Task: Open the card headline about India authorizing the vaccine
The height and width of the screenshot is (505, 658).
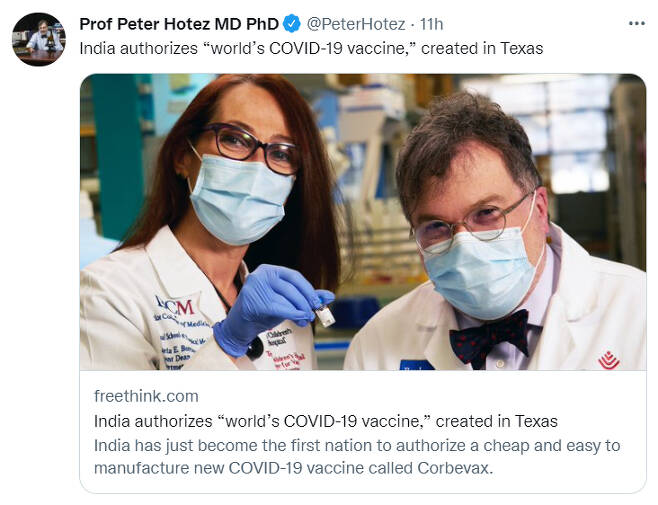Action: click(326, 421)
